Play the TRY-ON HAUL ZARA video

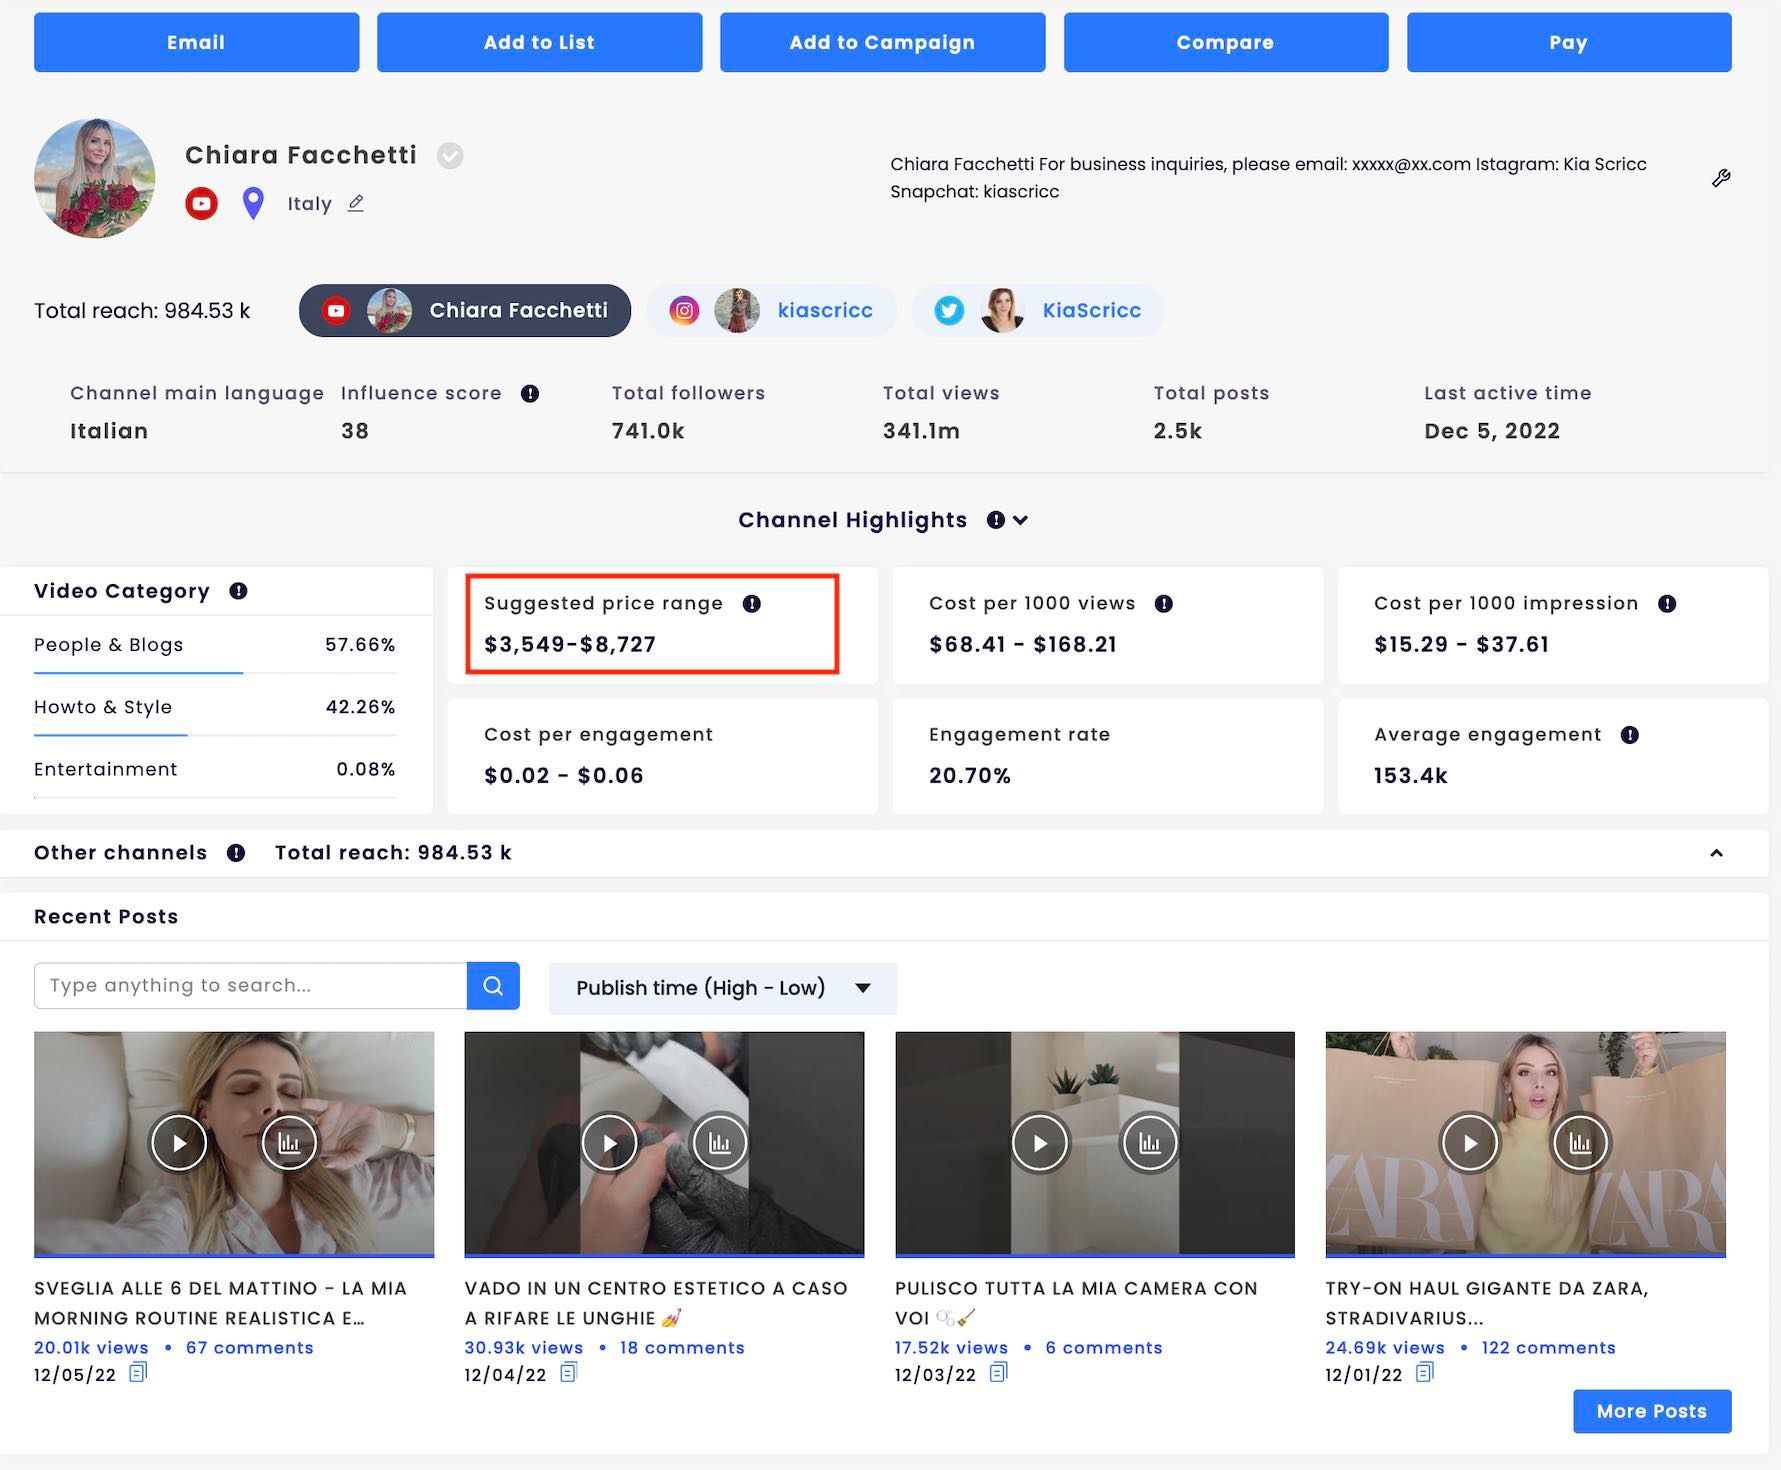tap(1470, 1142)
